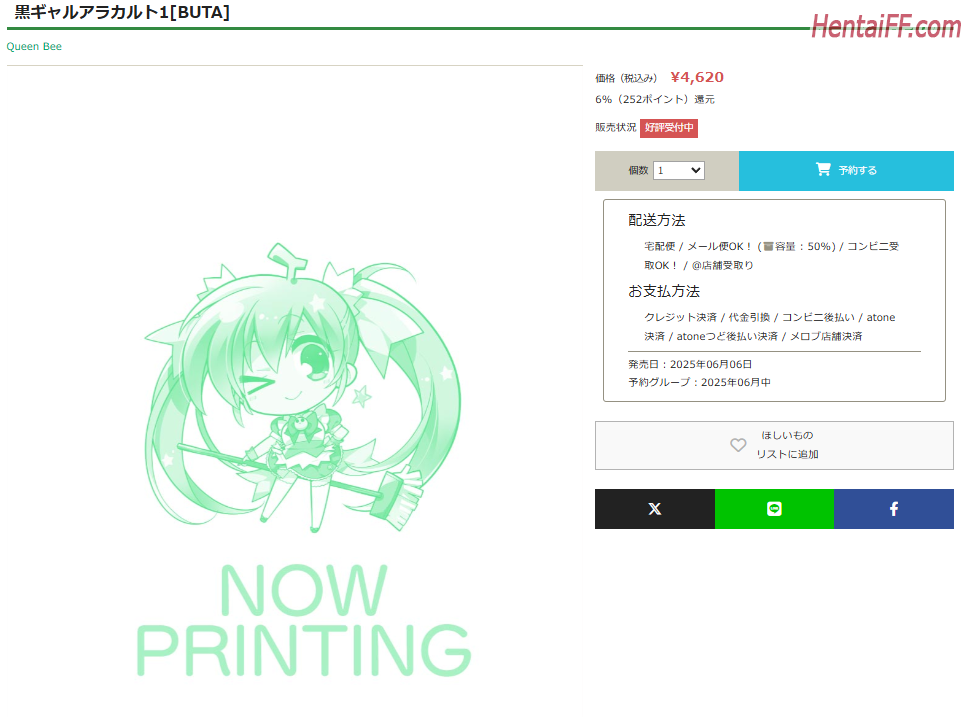
Task: Share the product via the LINE icon
Action: click(x=774, y=509)
